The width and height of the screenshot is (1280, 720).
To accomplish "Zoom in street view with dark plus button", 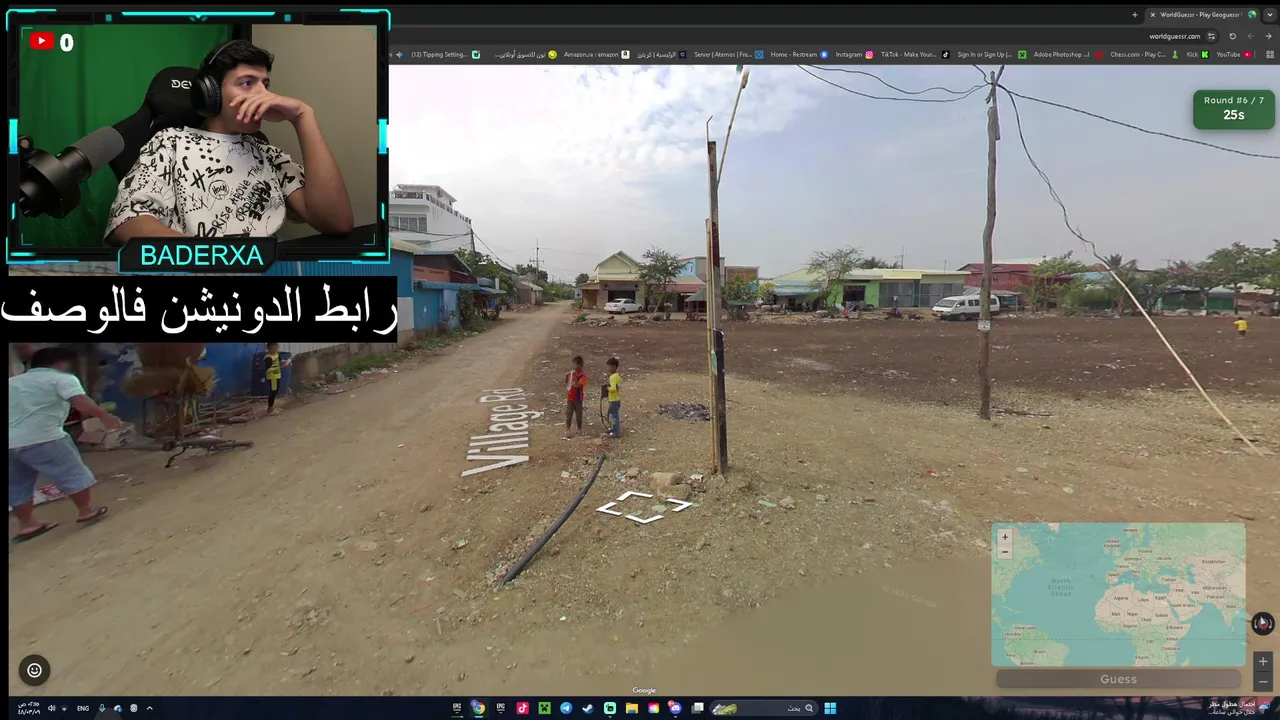I will tap(1263, 661).
